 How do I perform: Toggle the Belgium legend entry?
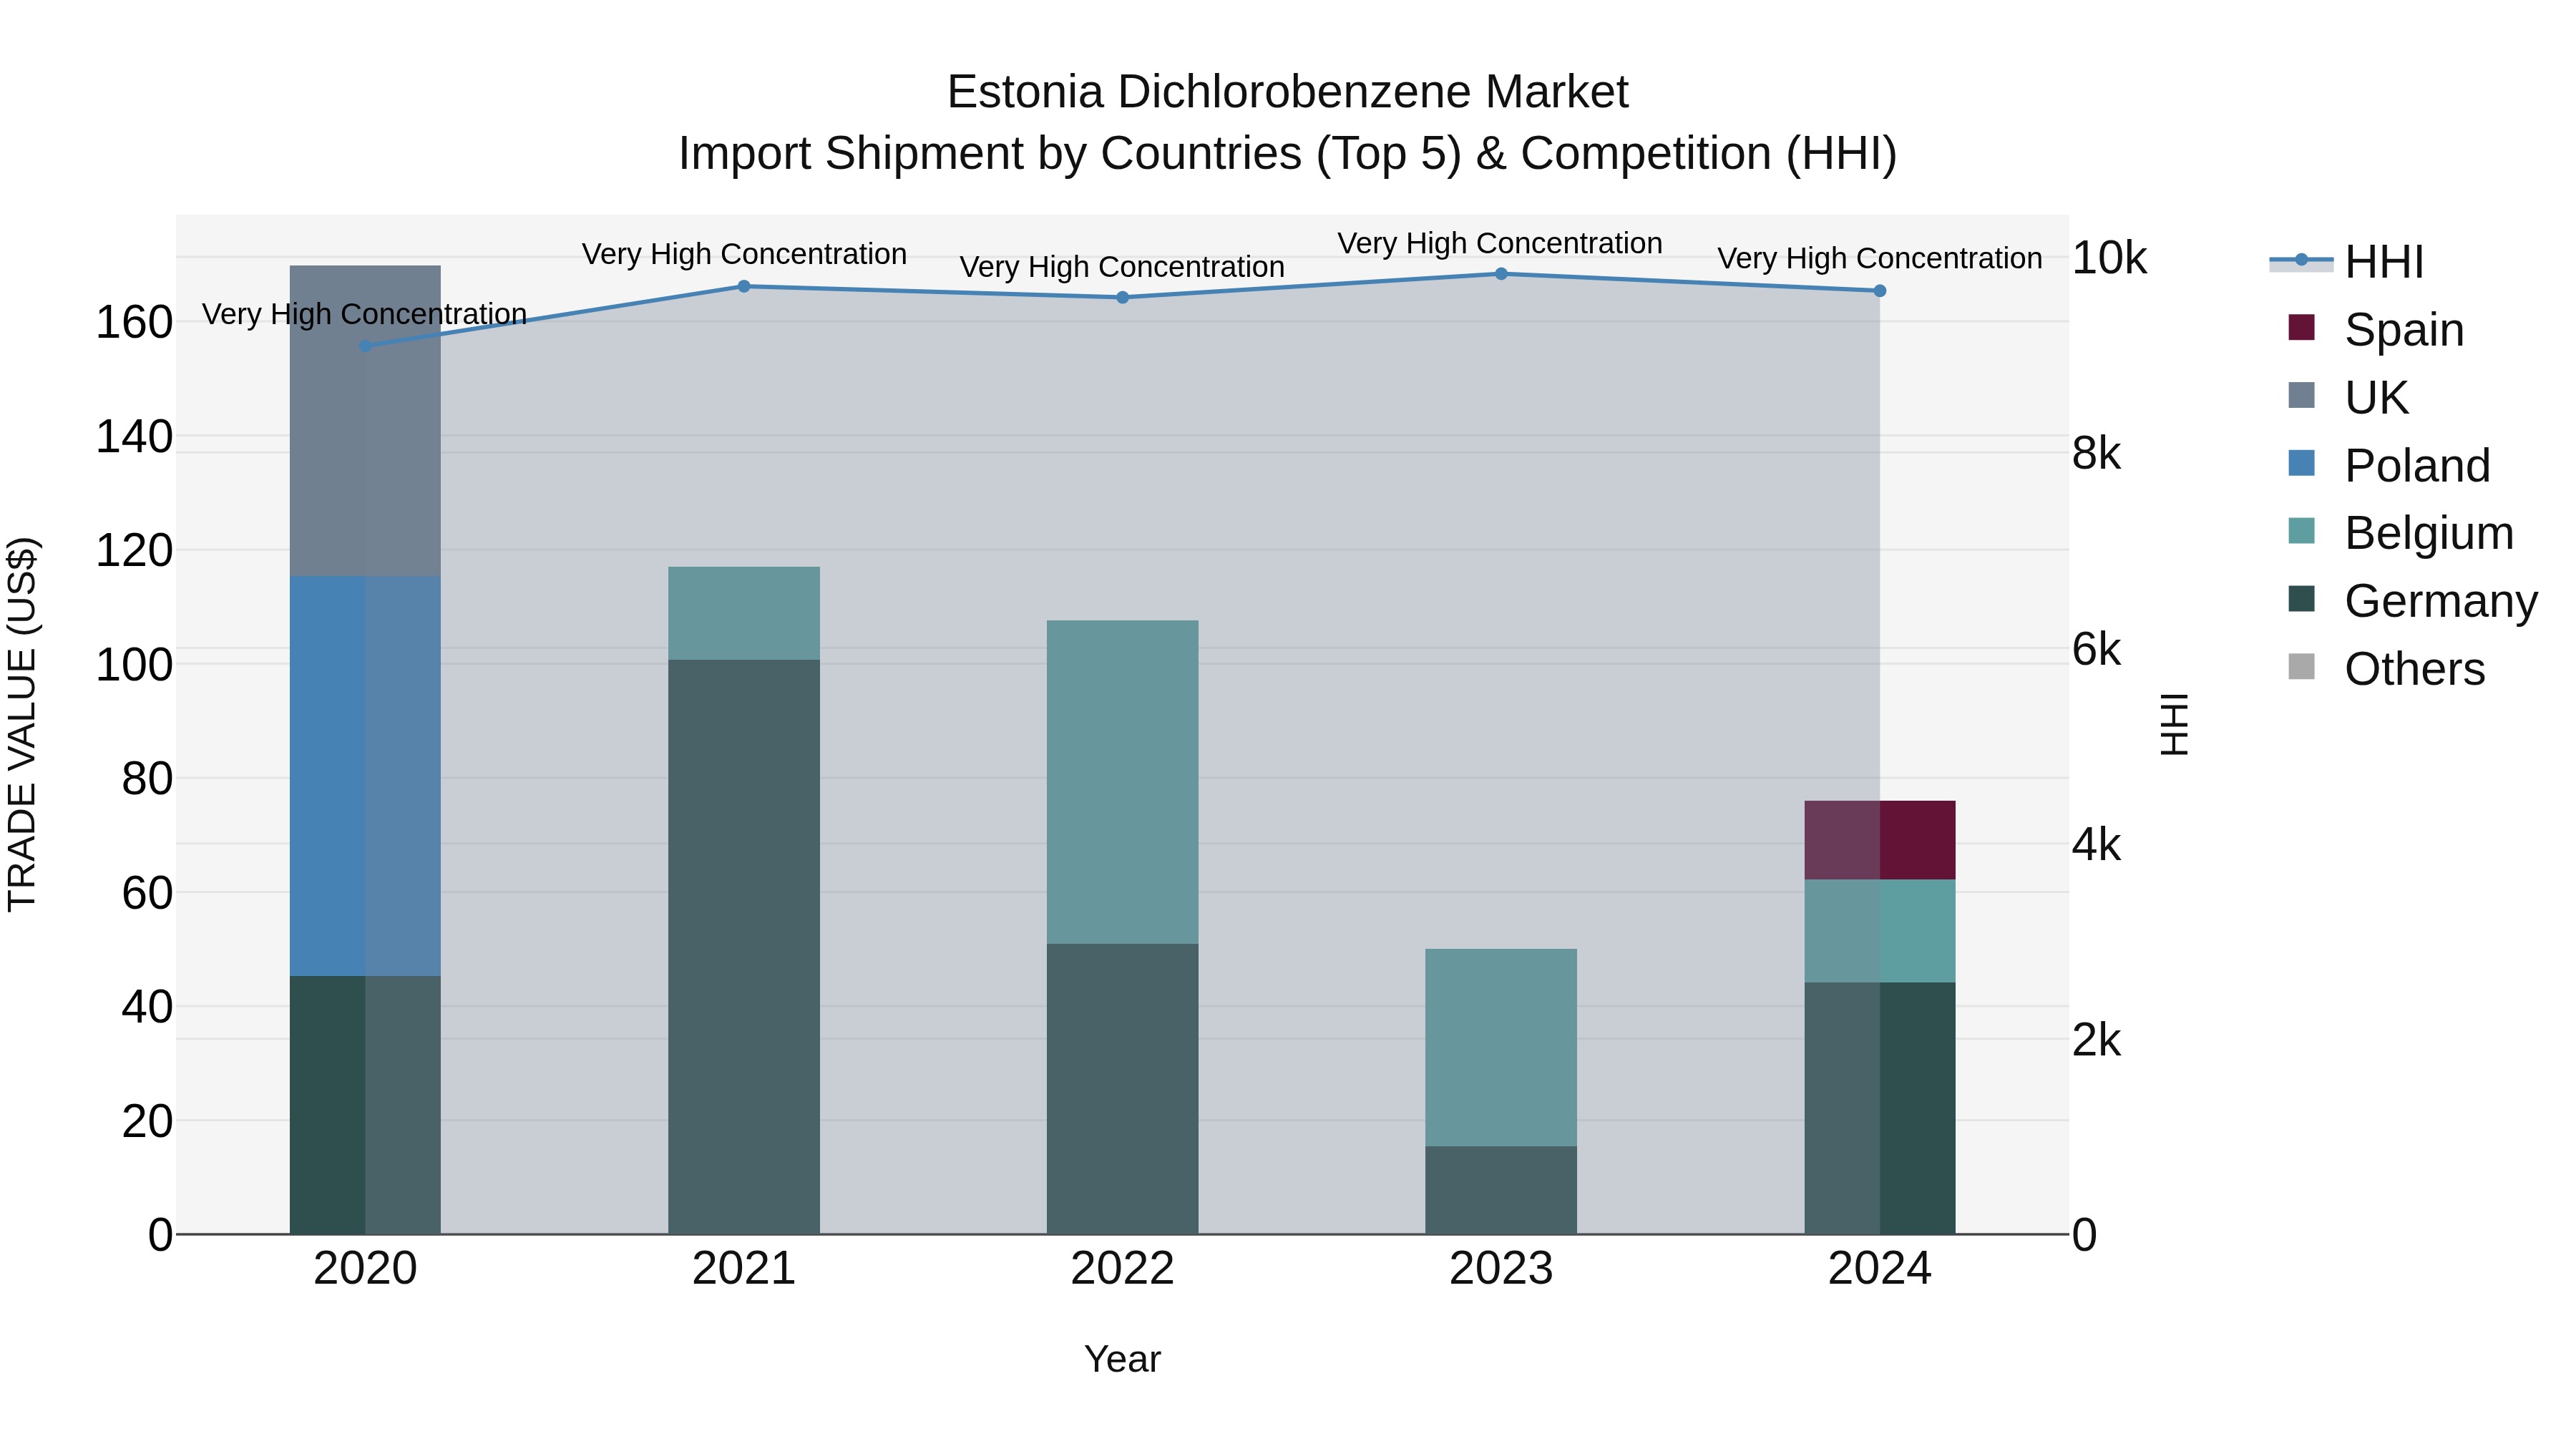coord(2400,533)
